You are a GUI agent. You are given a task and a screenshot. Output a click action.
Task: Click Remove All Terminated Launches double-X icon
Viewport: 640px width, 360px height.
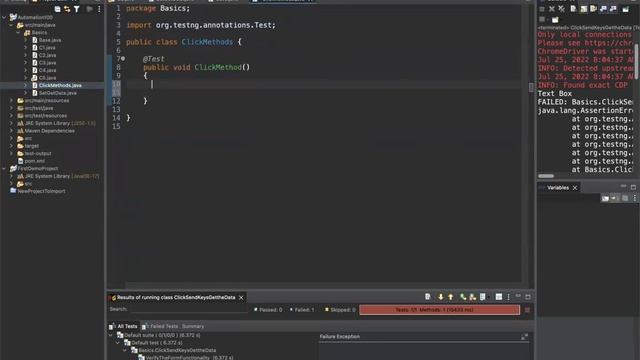coord(562,9)
